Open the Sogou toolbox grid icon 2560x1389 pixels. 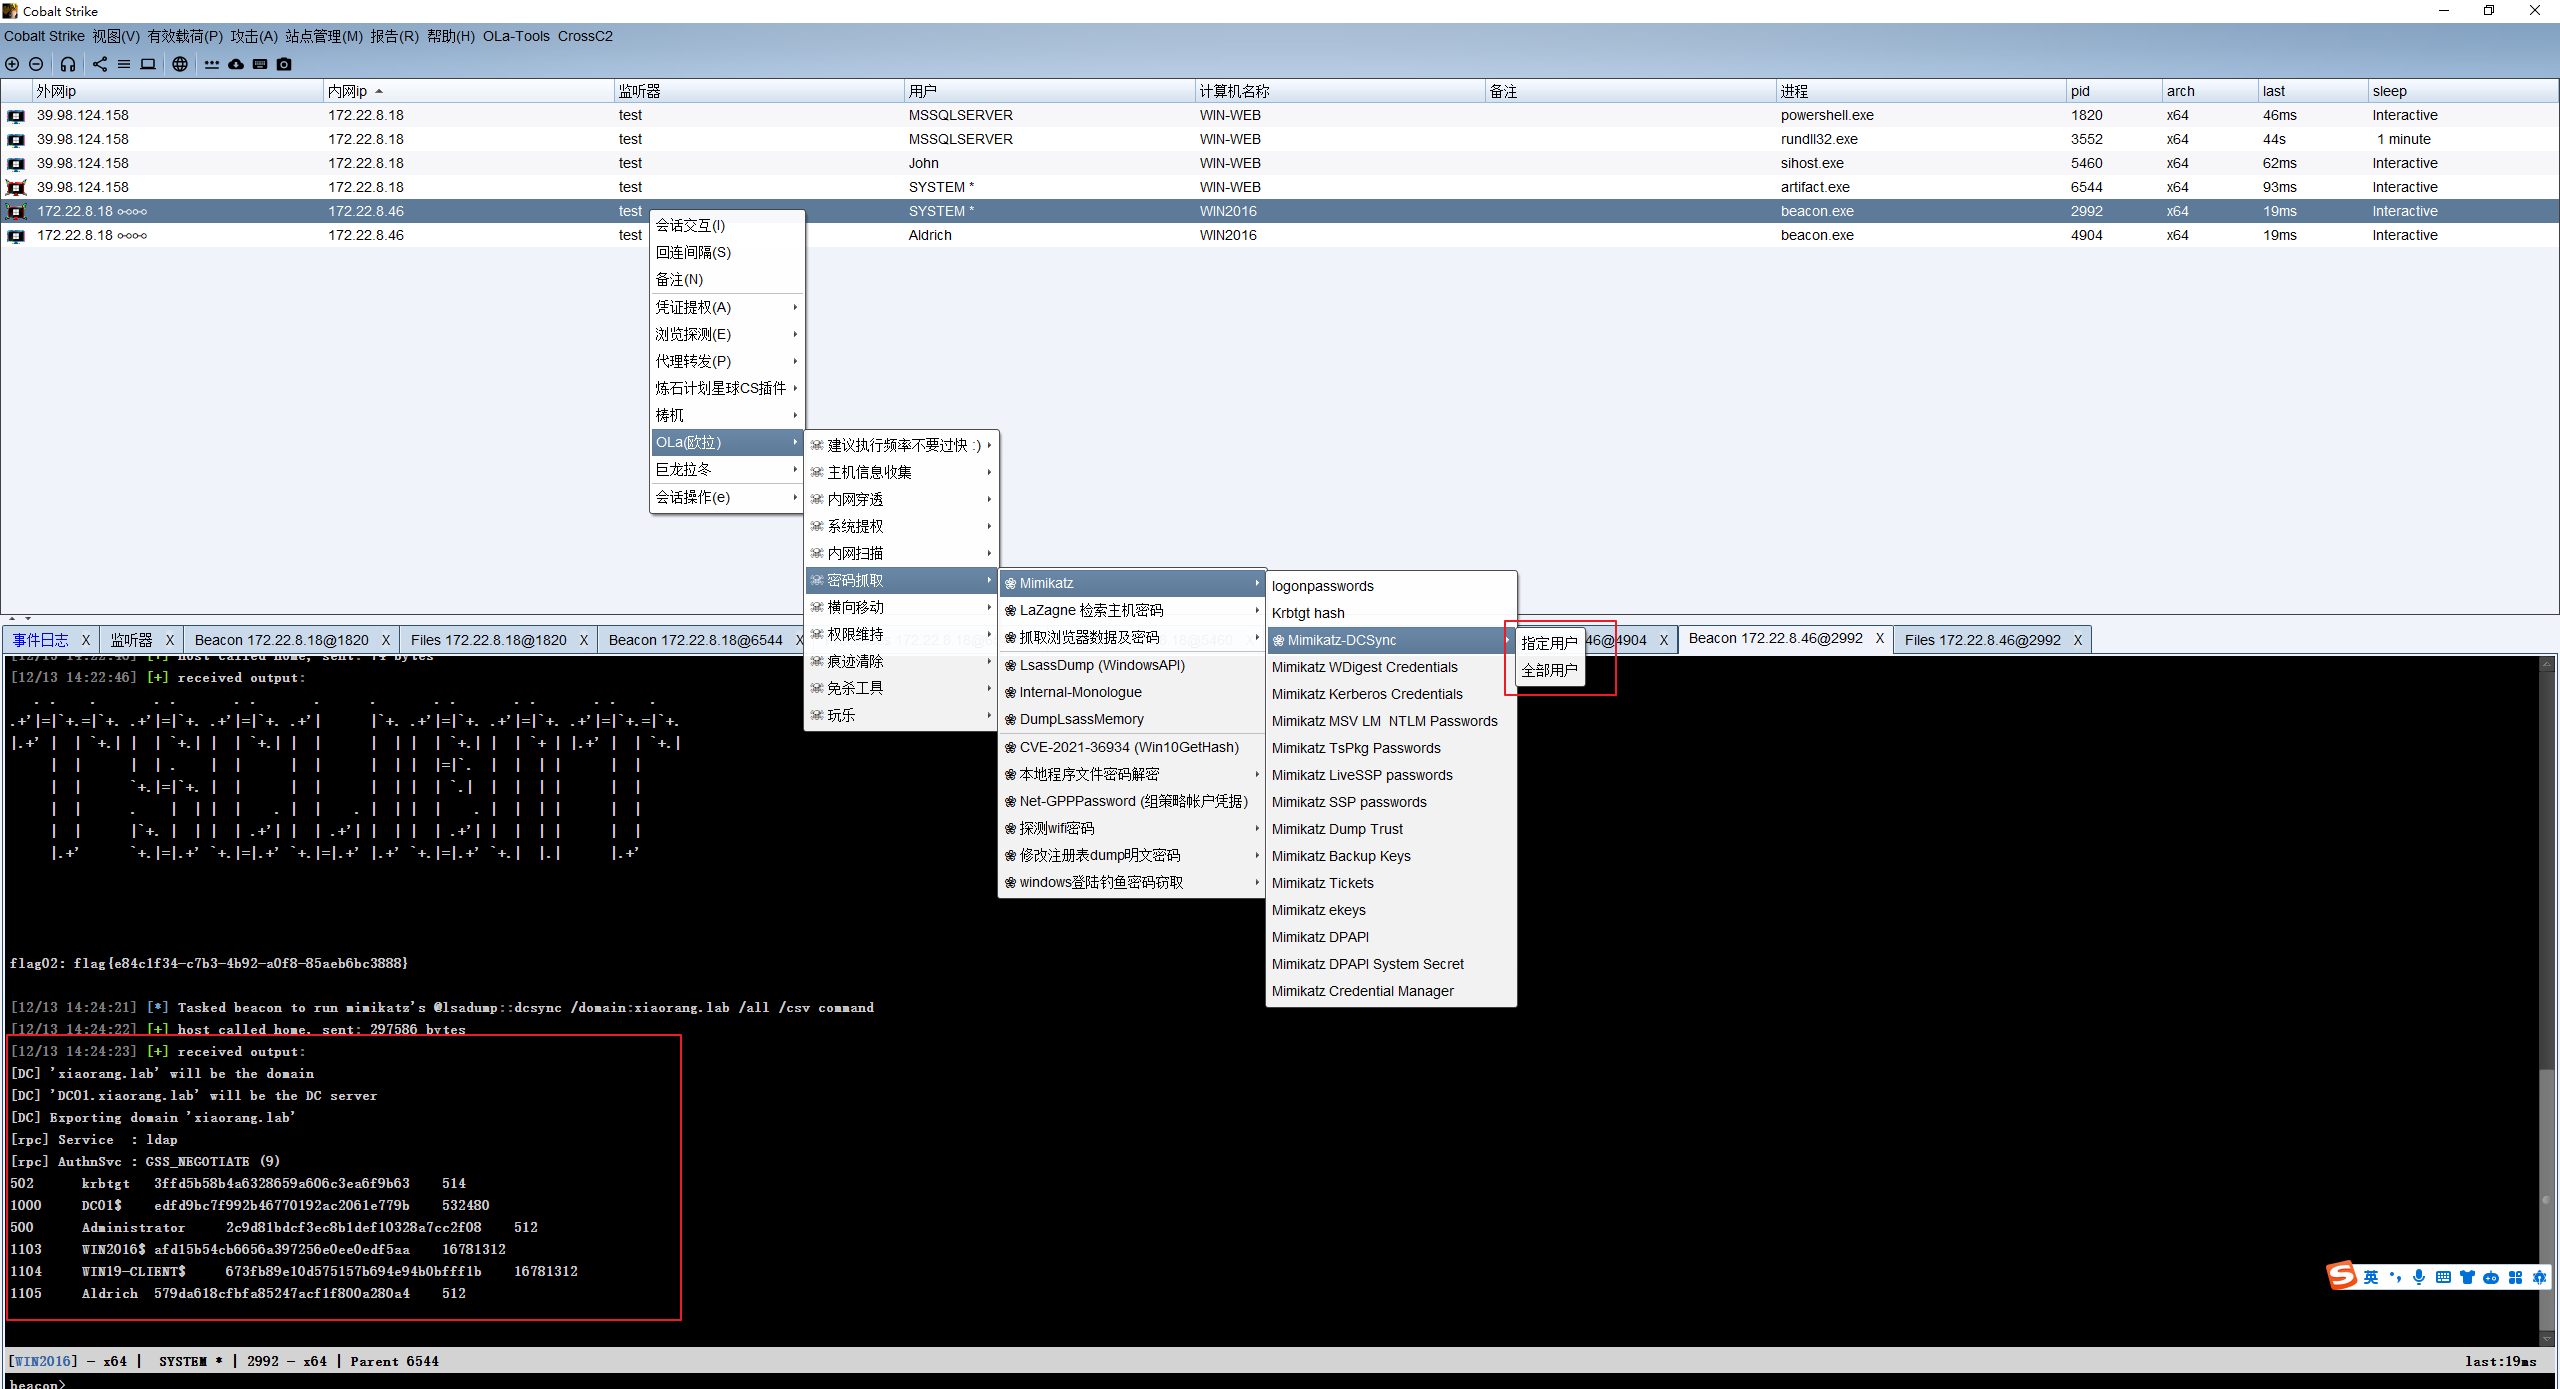(2515, 1277)
